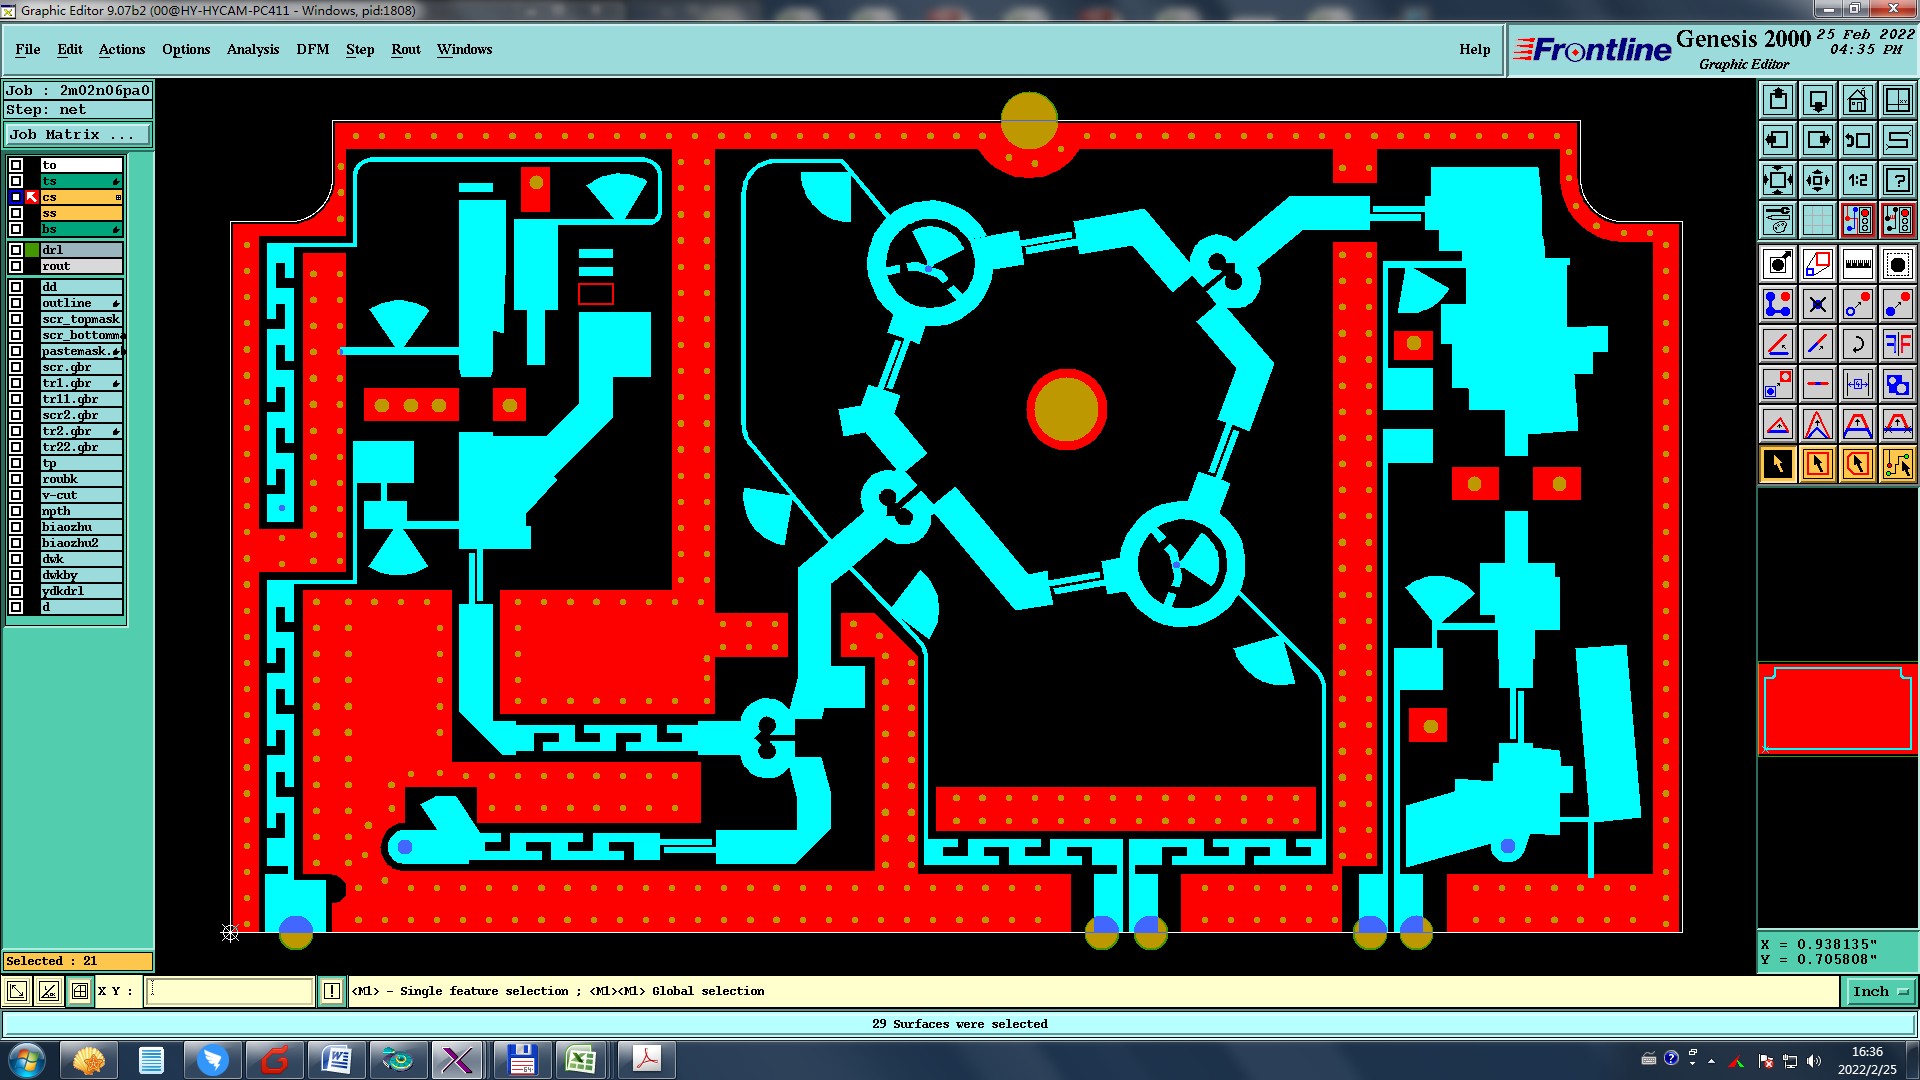Click the rotate feature icon

point(1857,345)
